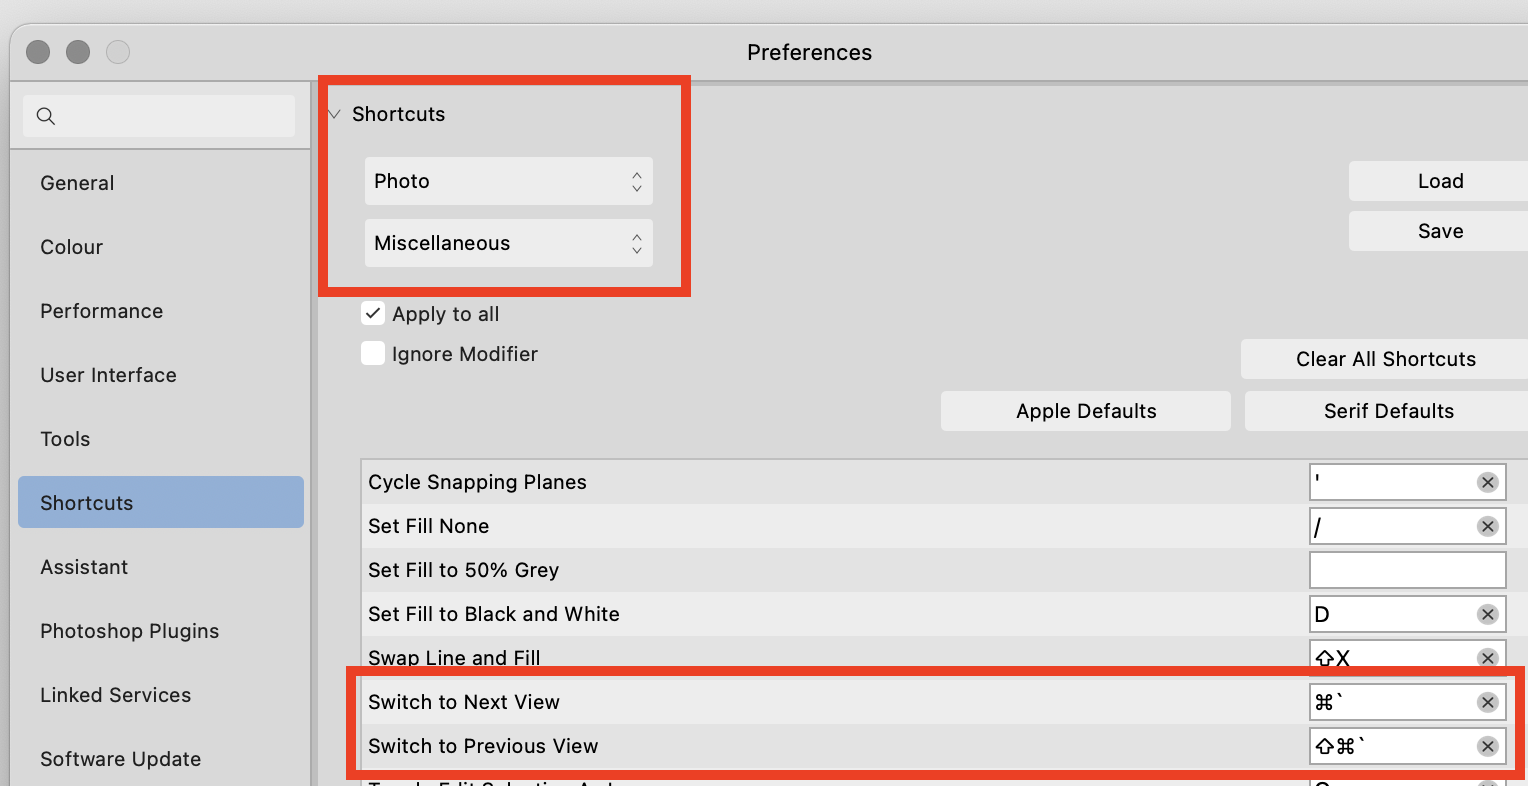Select User Interface in the sidebar
The height and width of the screenshot is (786, 1528).
[108, 375]
